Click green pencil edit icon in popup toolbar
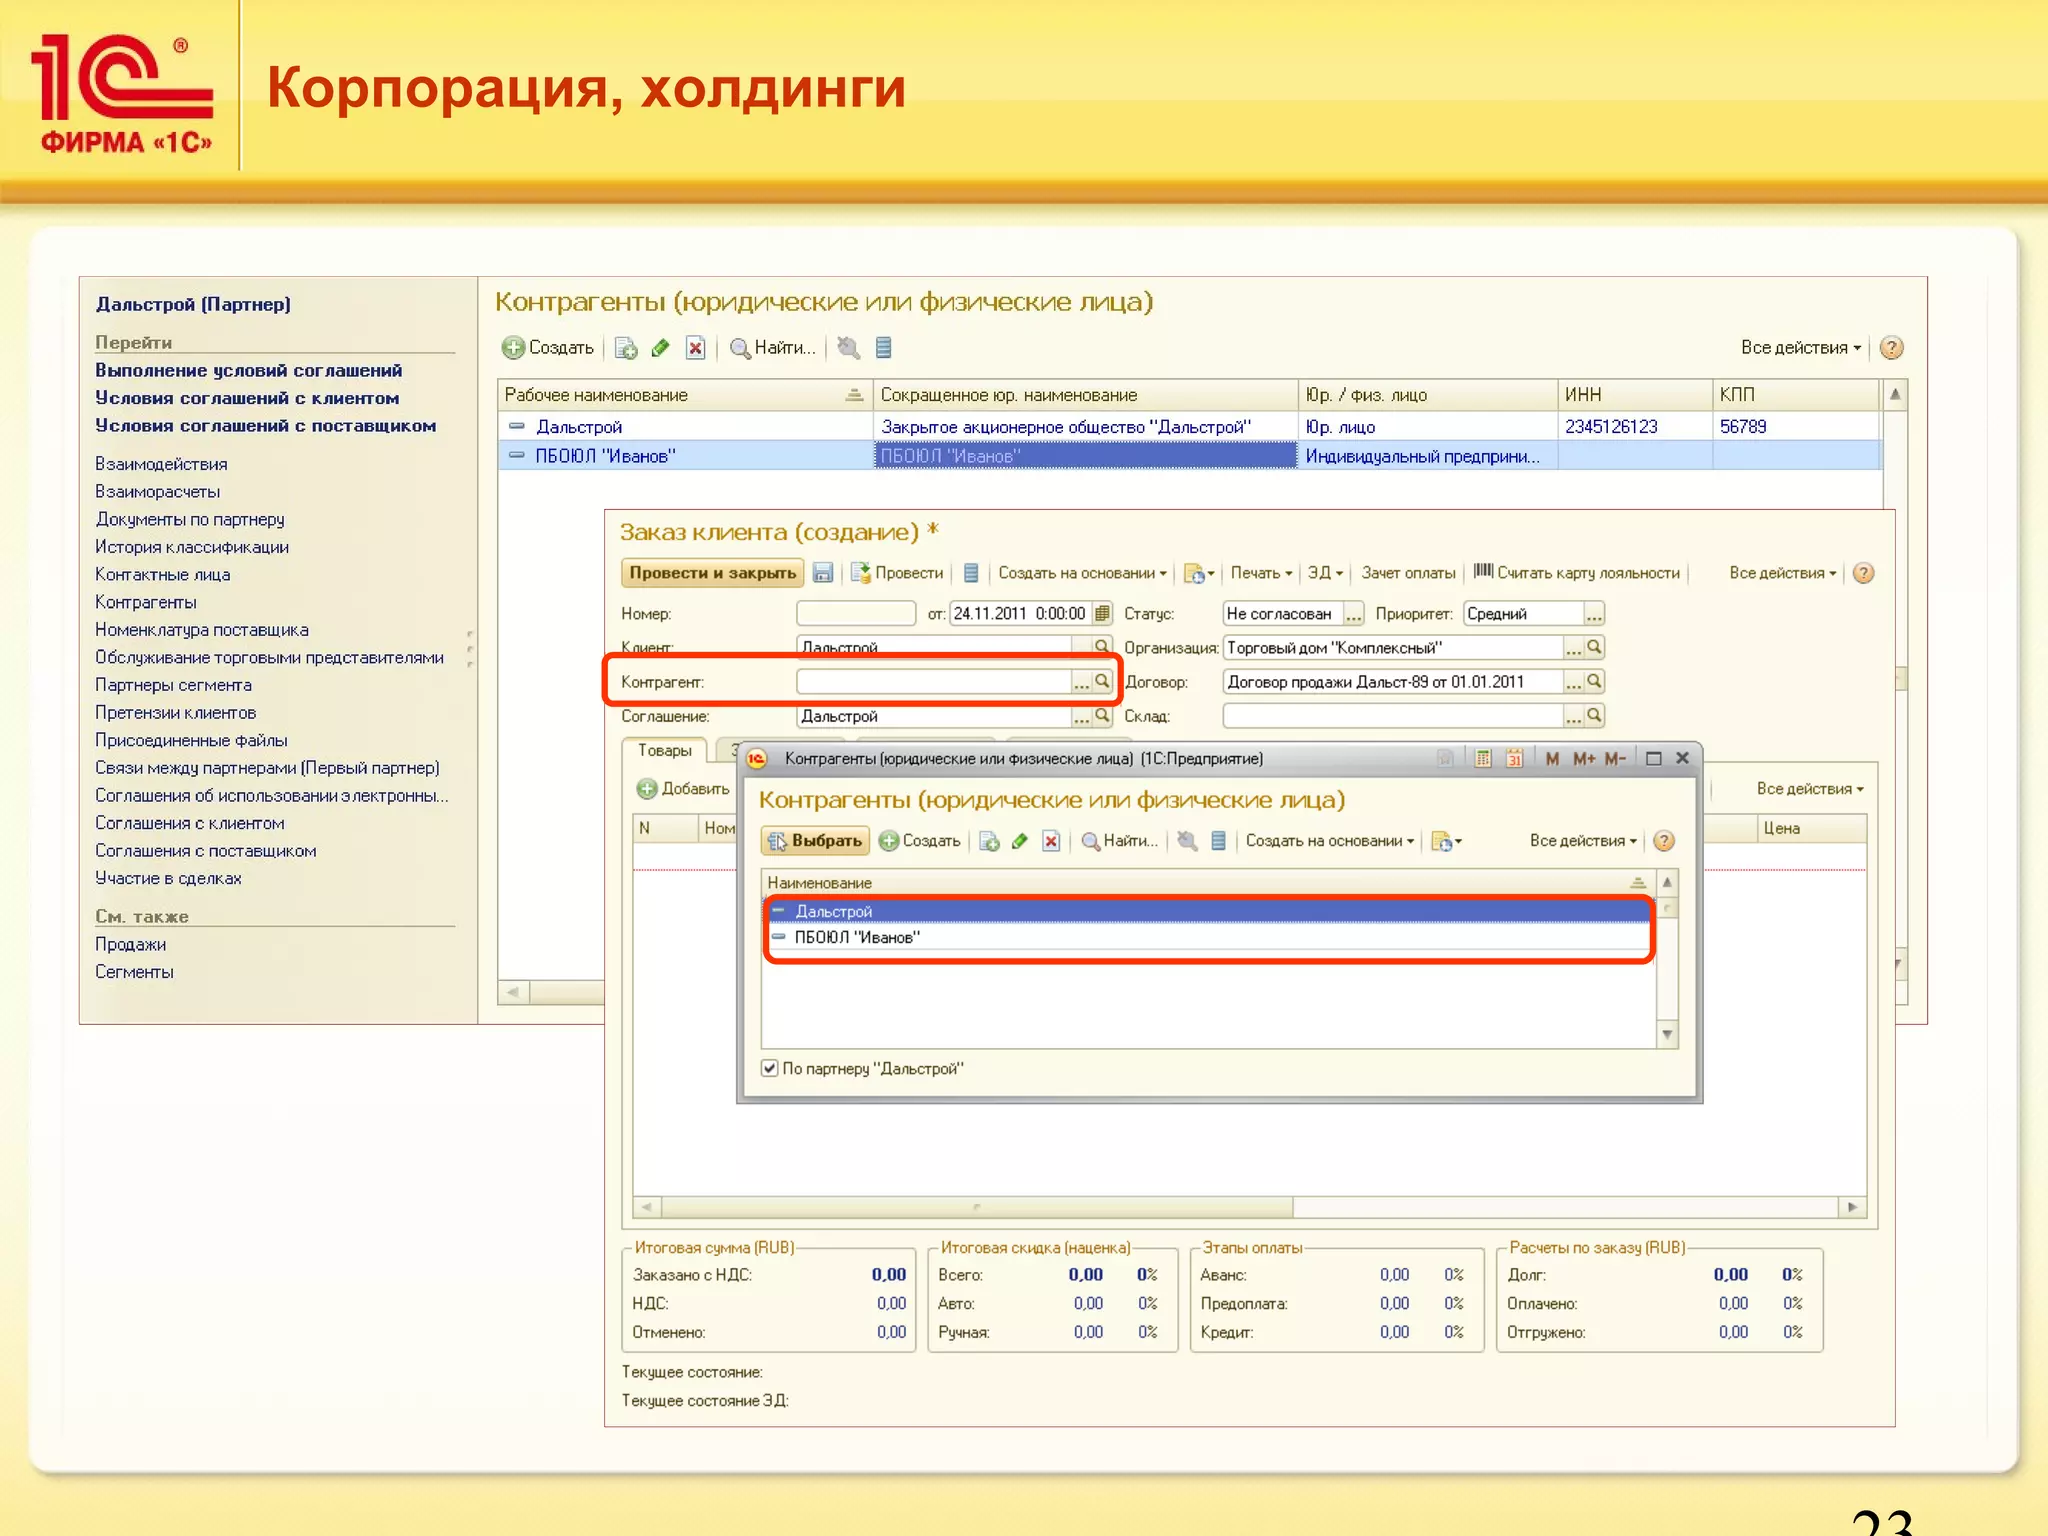 click(x=1020, y=841)
